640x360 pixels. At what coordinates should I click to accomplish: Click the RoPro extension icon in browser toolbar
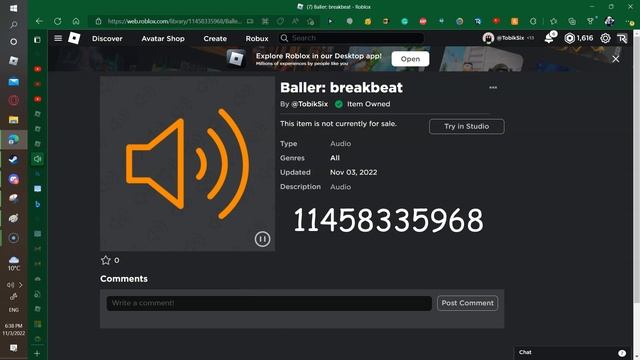pos(478,21)
